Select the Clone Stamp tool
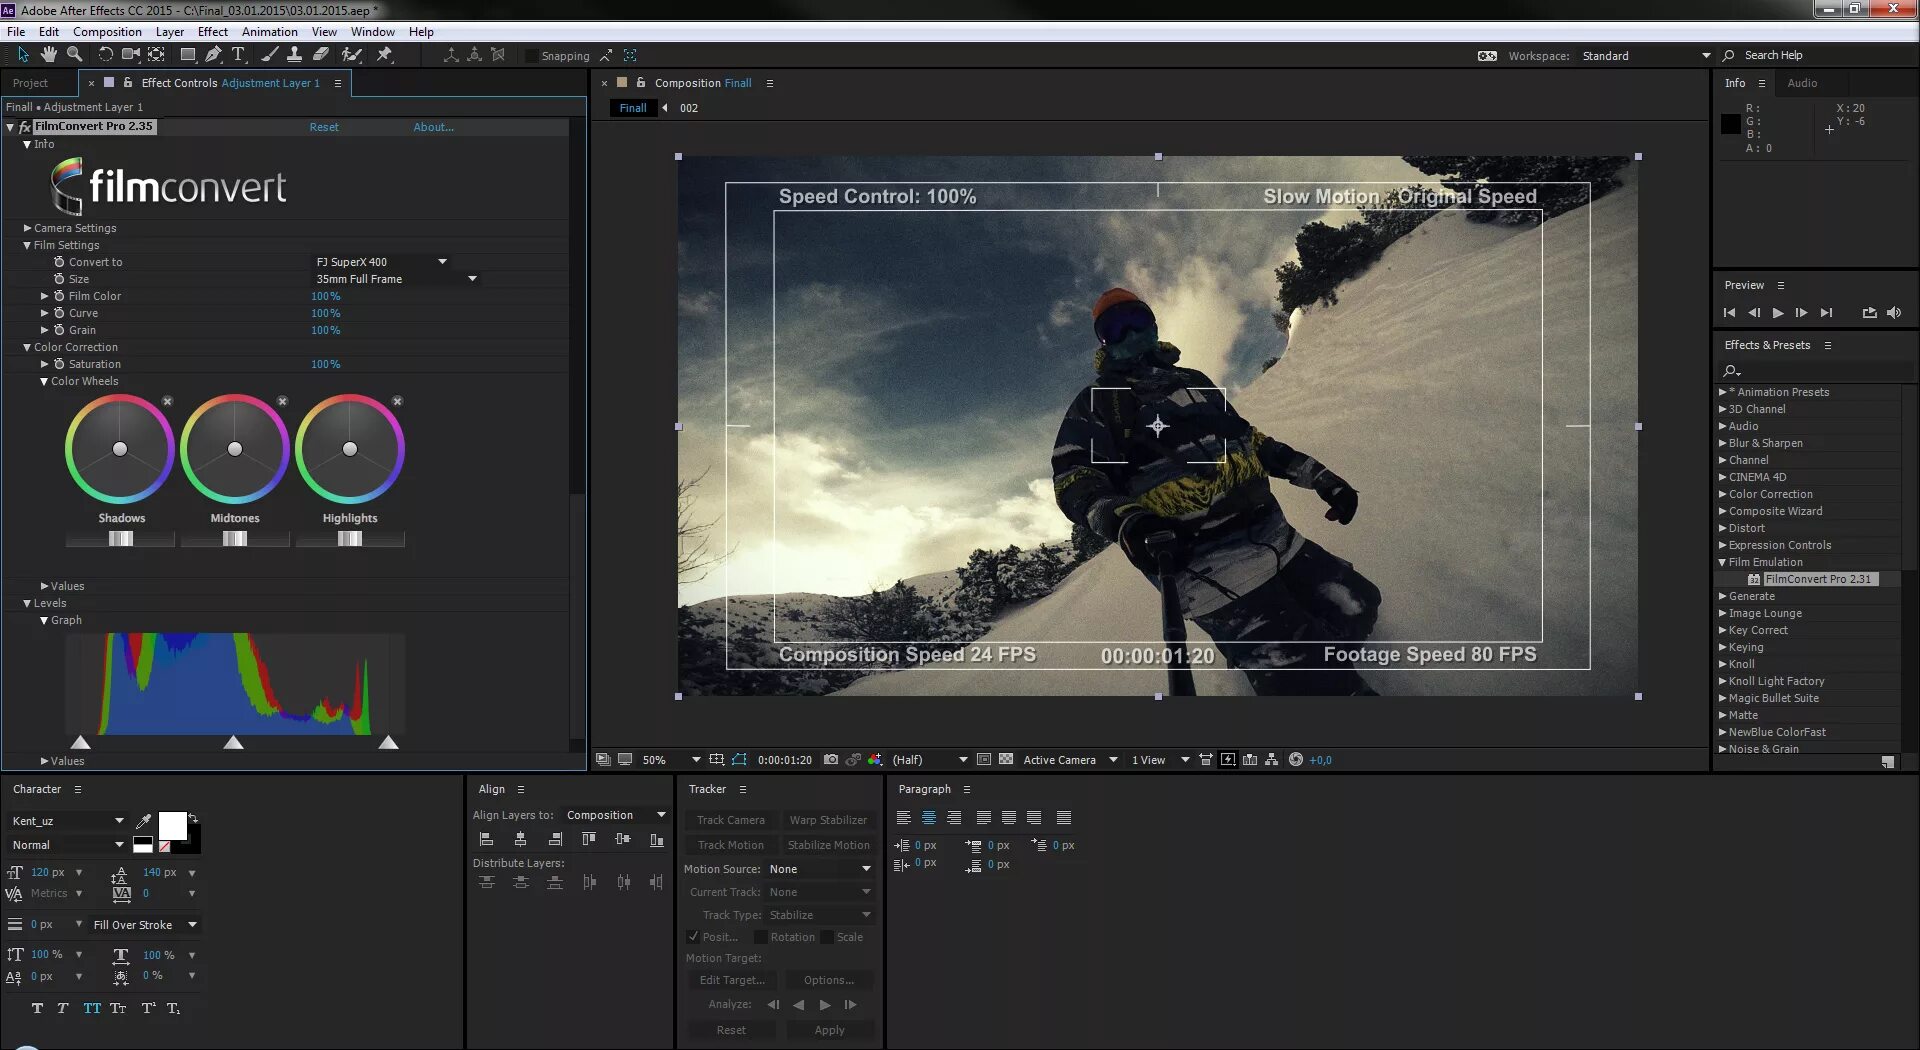The width and height of the screenshot is (1920, 1050). [x=295, y=55]
